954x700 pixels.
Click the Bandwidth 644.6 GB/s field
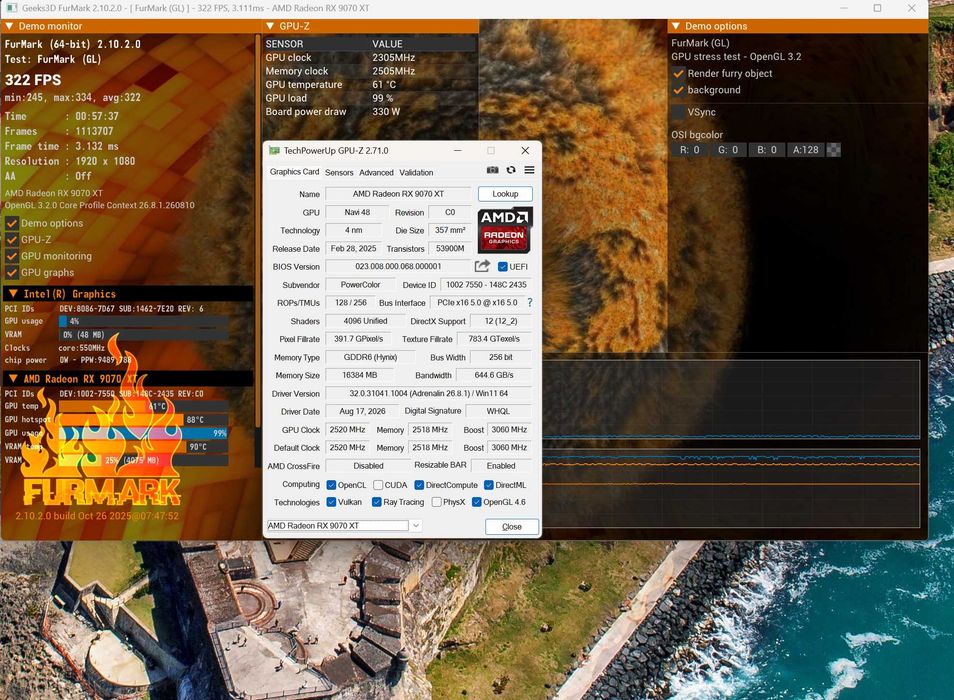(493, 375)
